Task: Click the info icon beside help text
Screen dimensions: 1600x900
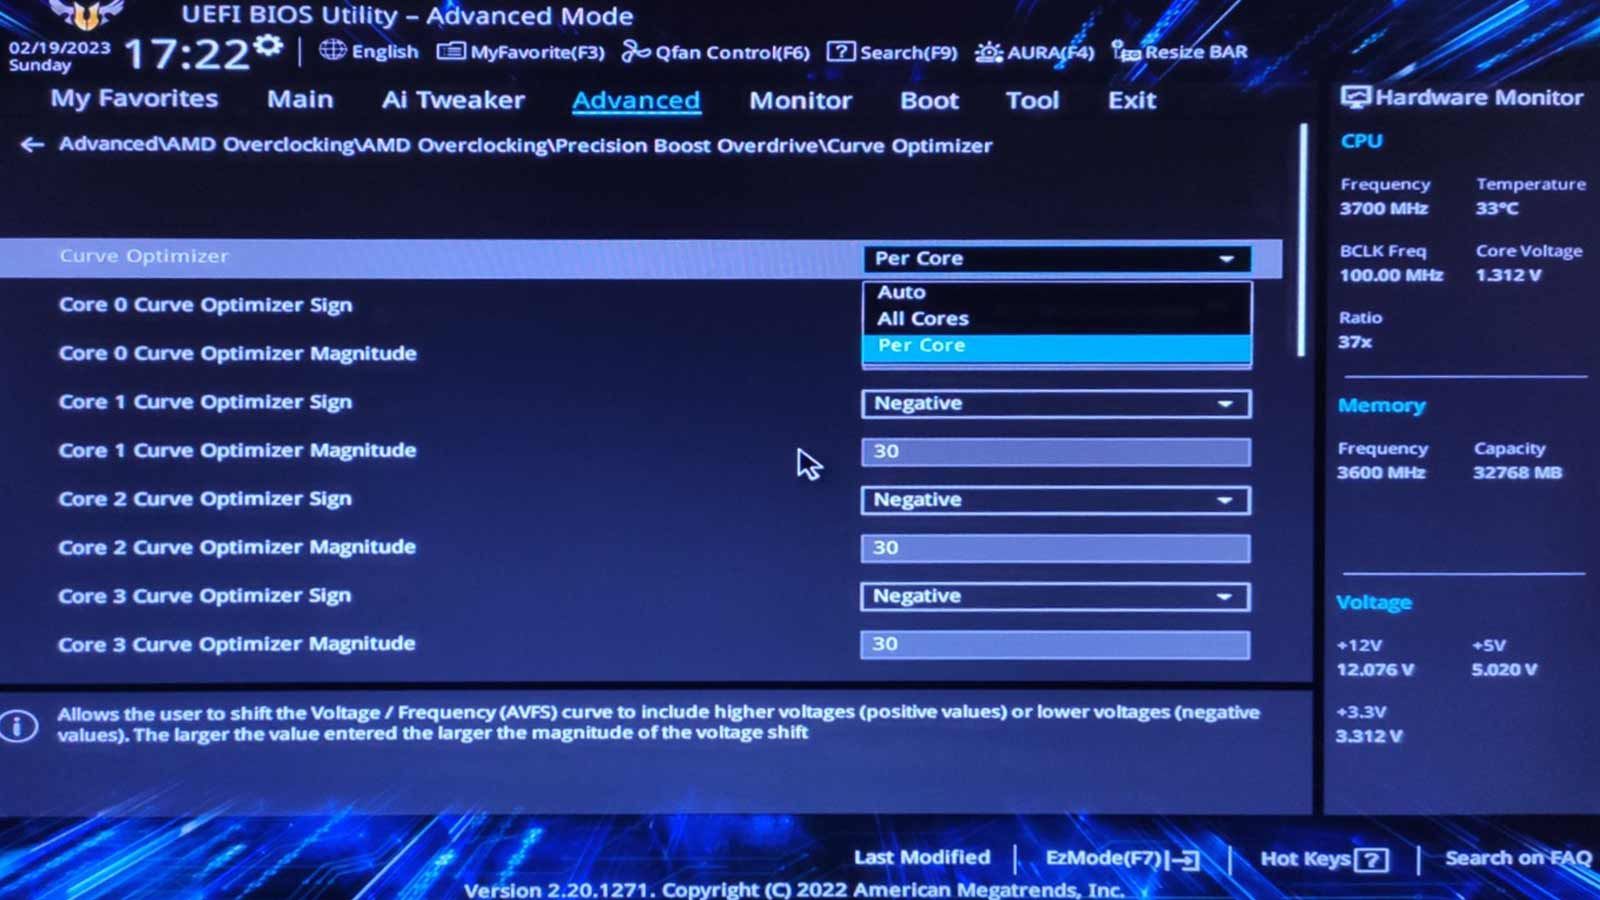Action: [19, 726]
